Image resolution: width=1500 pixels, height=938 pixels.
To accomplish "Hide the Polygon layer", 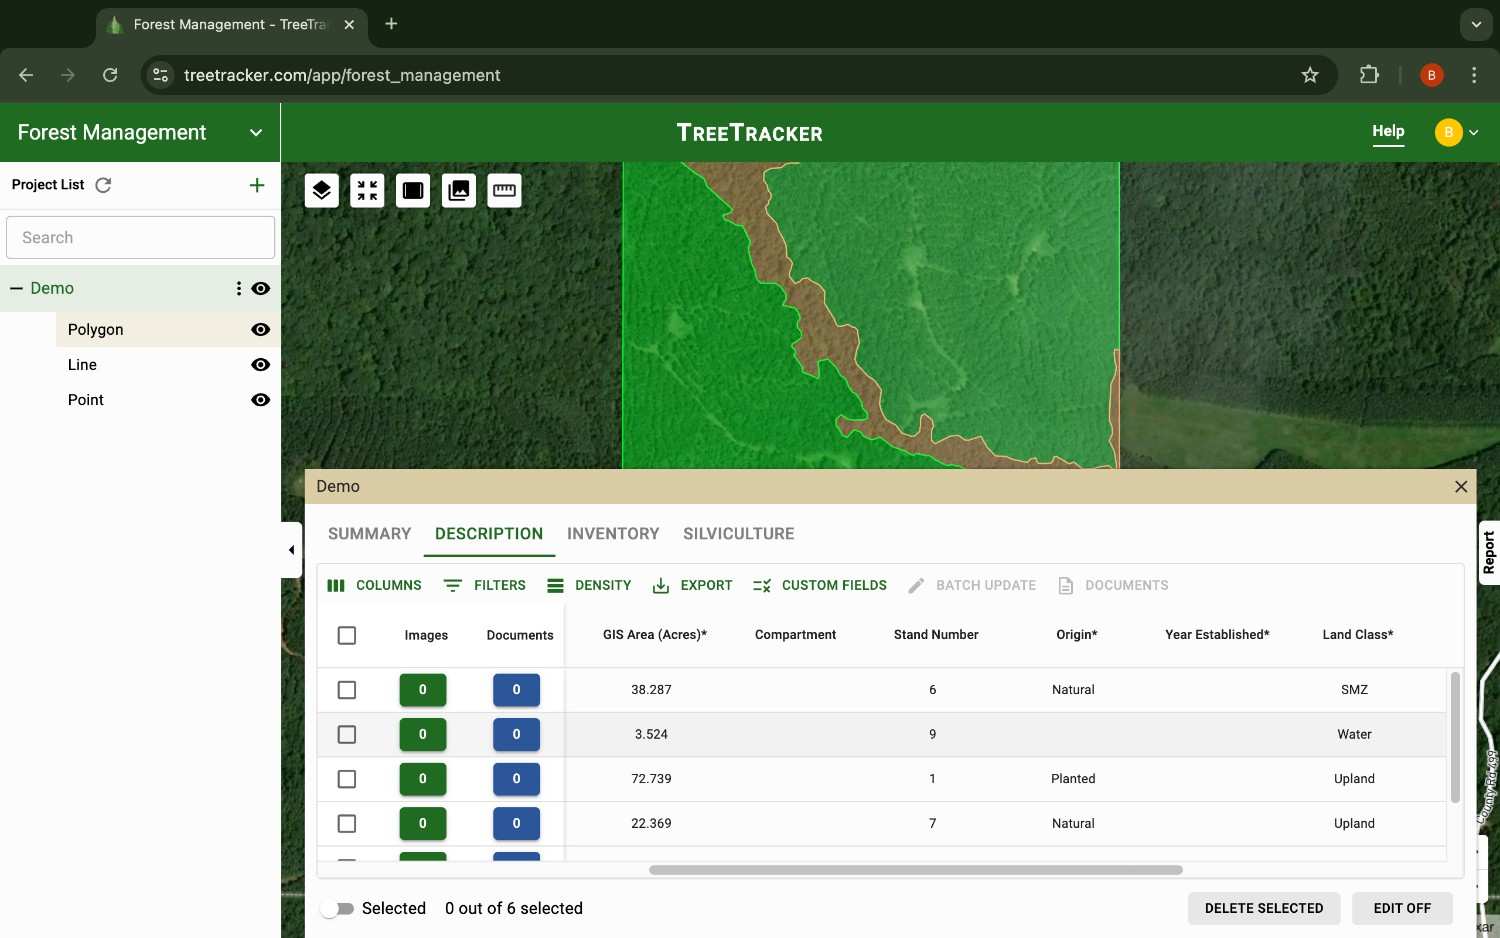I will pos(260,329).
